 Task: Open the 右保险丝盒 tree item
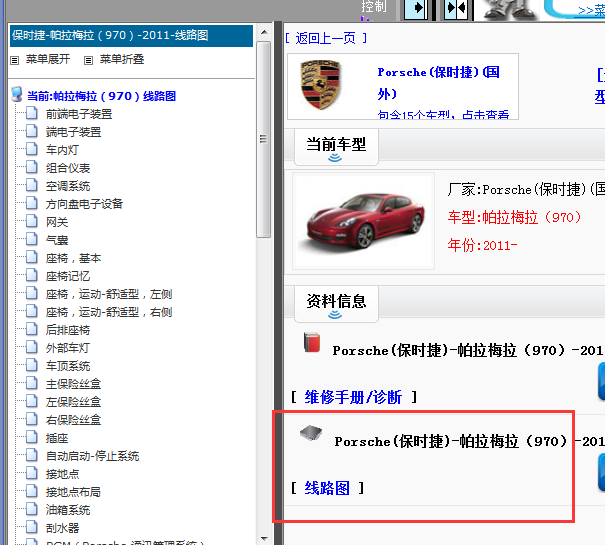coord(73,420)
